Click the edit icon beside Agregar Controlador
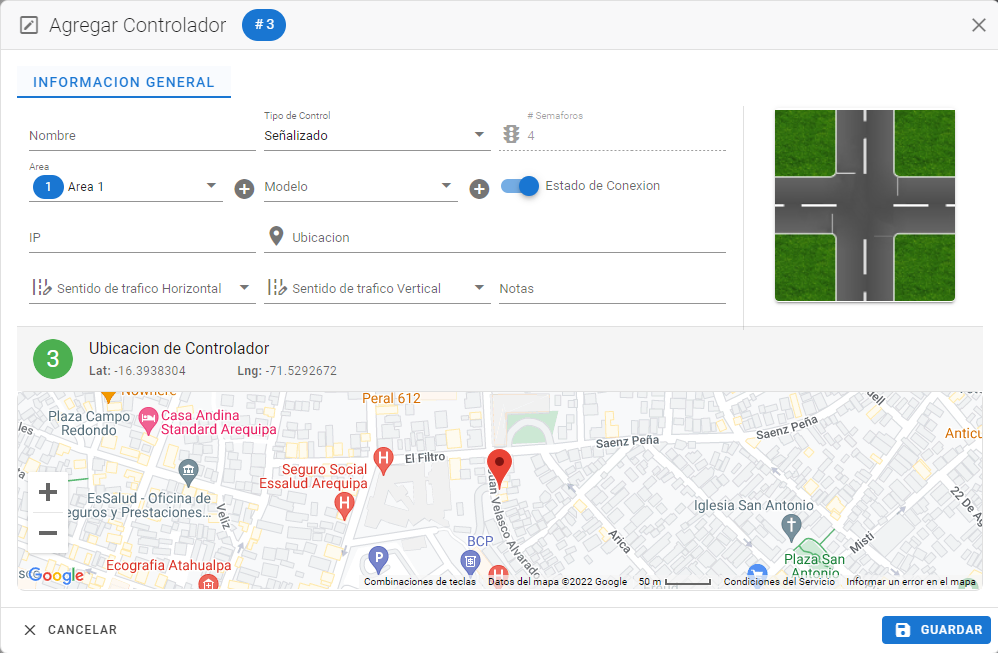 click(29, 26)
